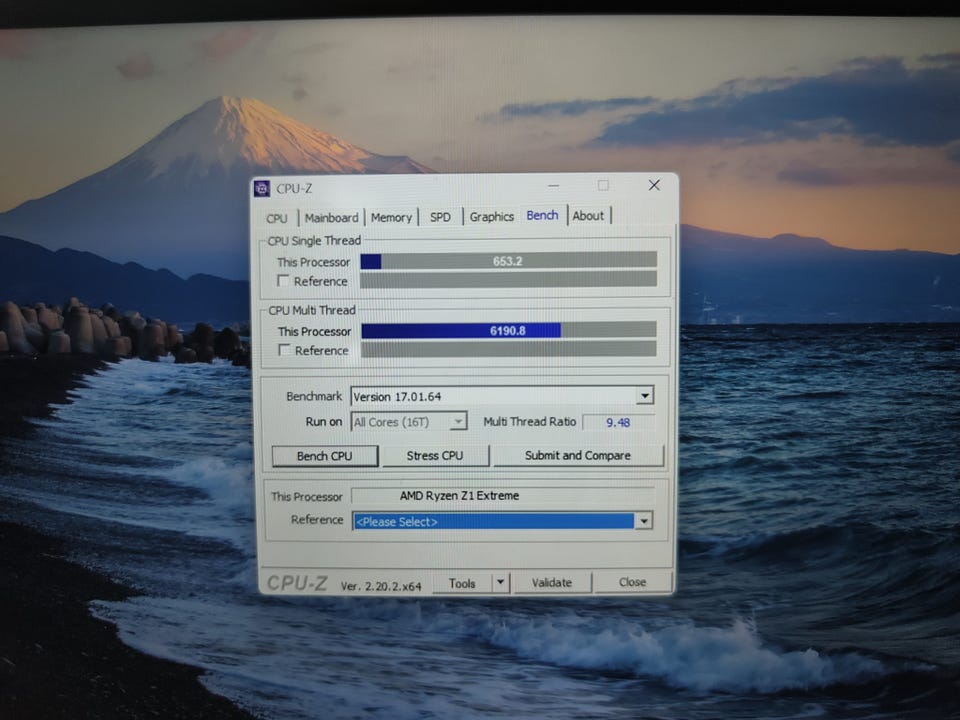Switch to the CPU tab
960x720 pixels.
pyautogui.click(x=277, y=218)
